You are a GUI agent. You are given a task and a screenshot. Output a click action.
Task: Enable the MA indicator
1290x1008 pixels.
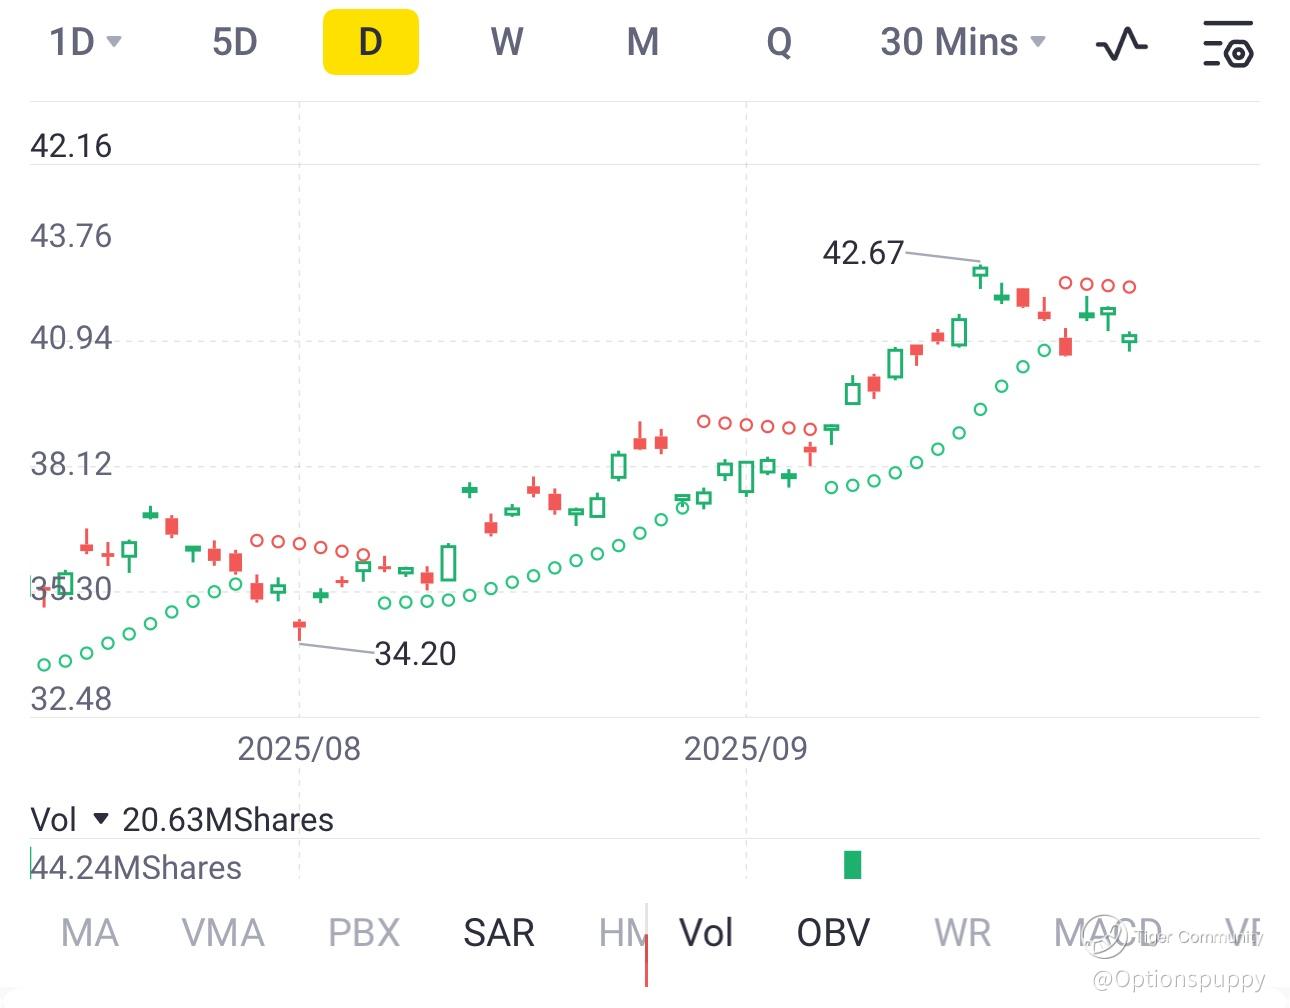[x=90, y=933]
